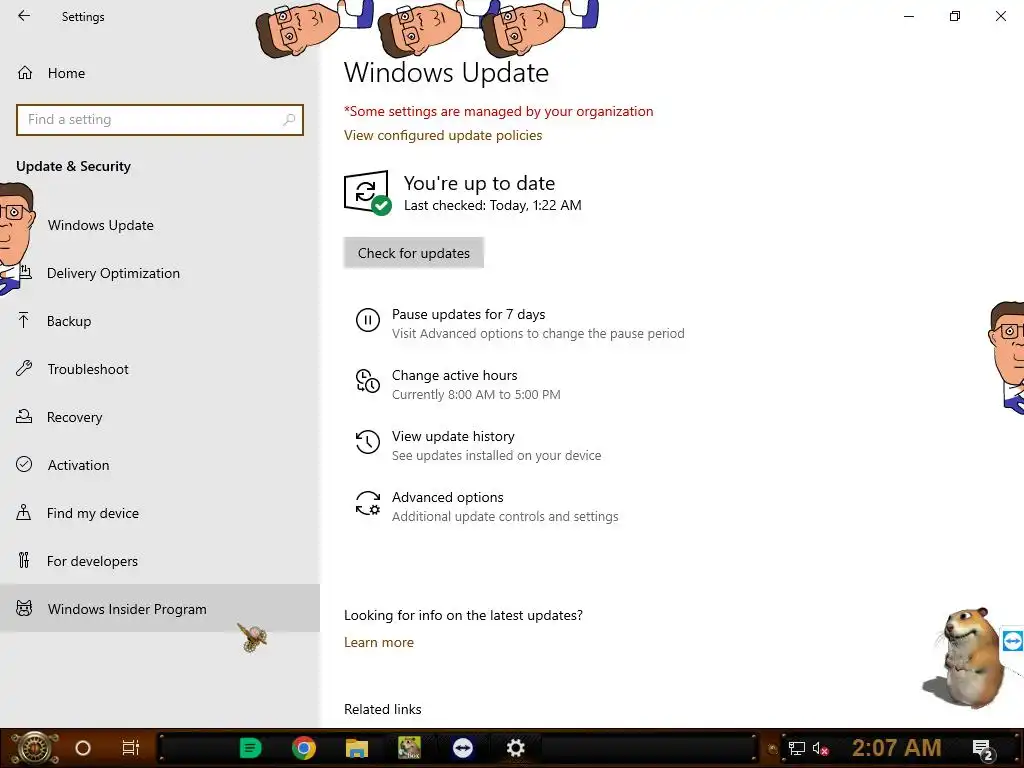Click the update history clock icon
The image size is (1024, 768).
(x=368, y=442)
